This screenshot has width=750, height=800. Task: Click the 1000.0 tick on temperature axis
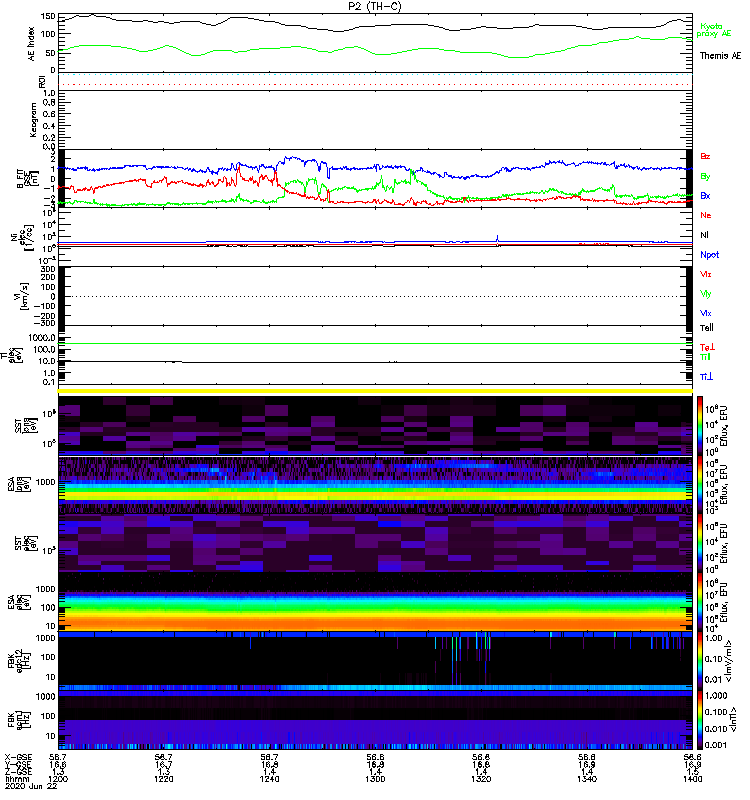(x=42, y=338)
